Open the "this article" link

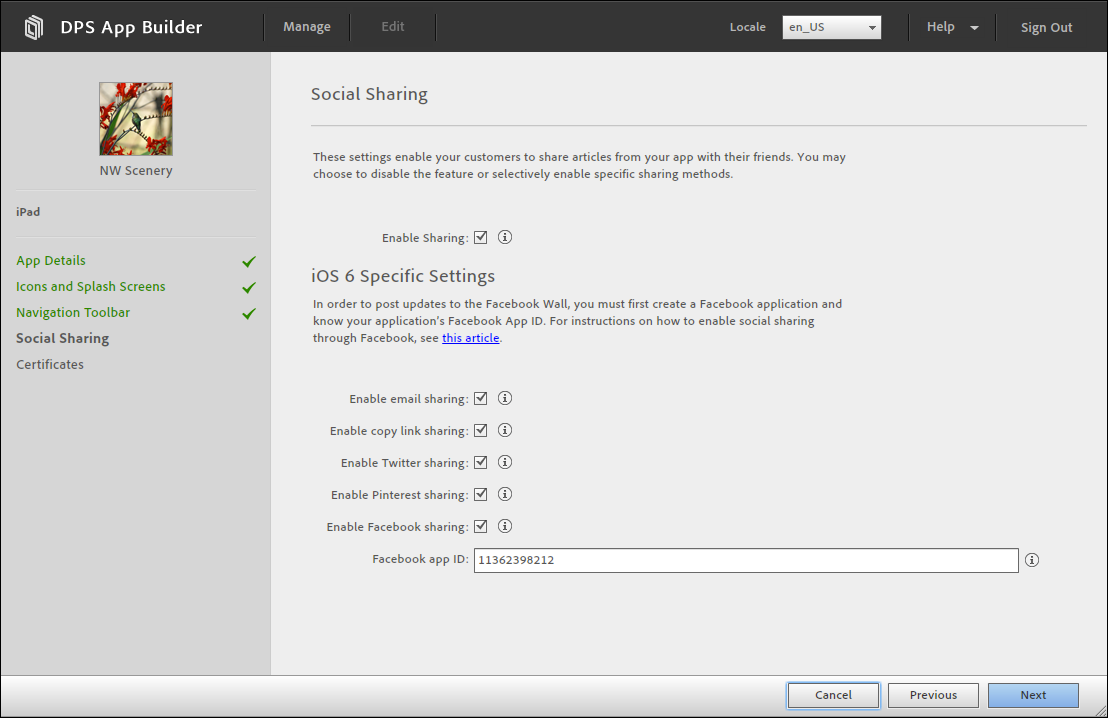point(470,338)
